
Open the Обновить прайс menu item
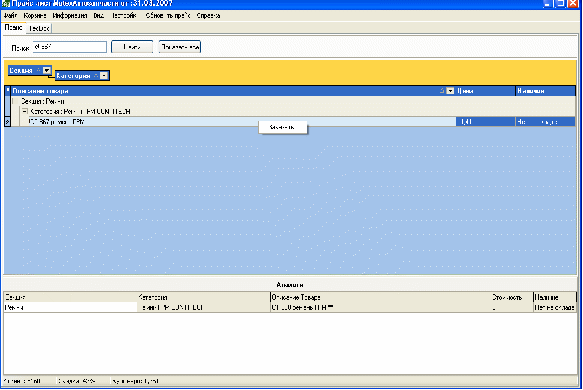click(x=168, y=16)
